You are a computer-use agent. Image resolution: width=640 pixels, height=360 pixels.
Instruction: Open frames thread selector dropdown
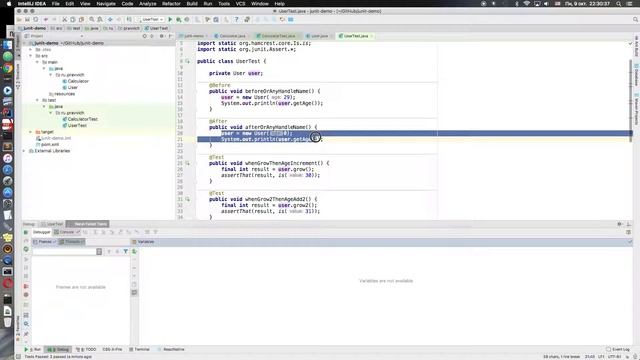[99, 251]
